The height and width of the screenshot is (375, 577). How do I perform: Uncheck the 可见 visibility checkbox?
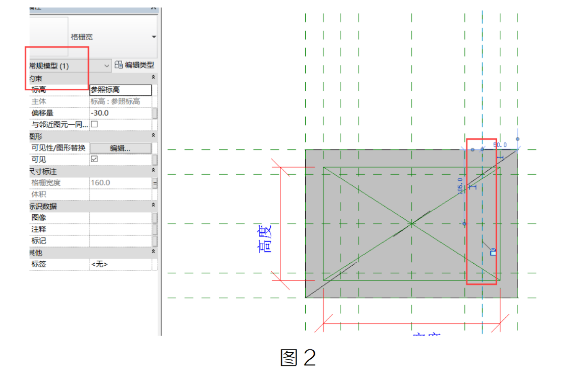point(95,159)
